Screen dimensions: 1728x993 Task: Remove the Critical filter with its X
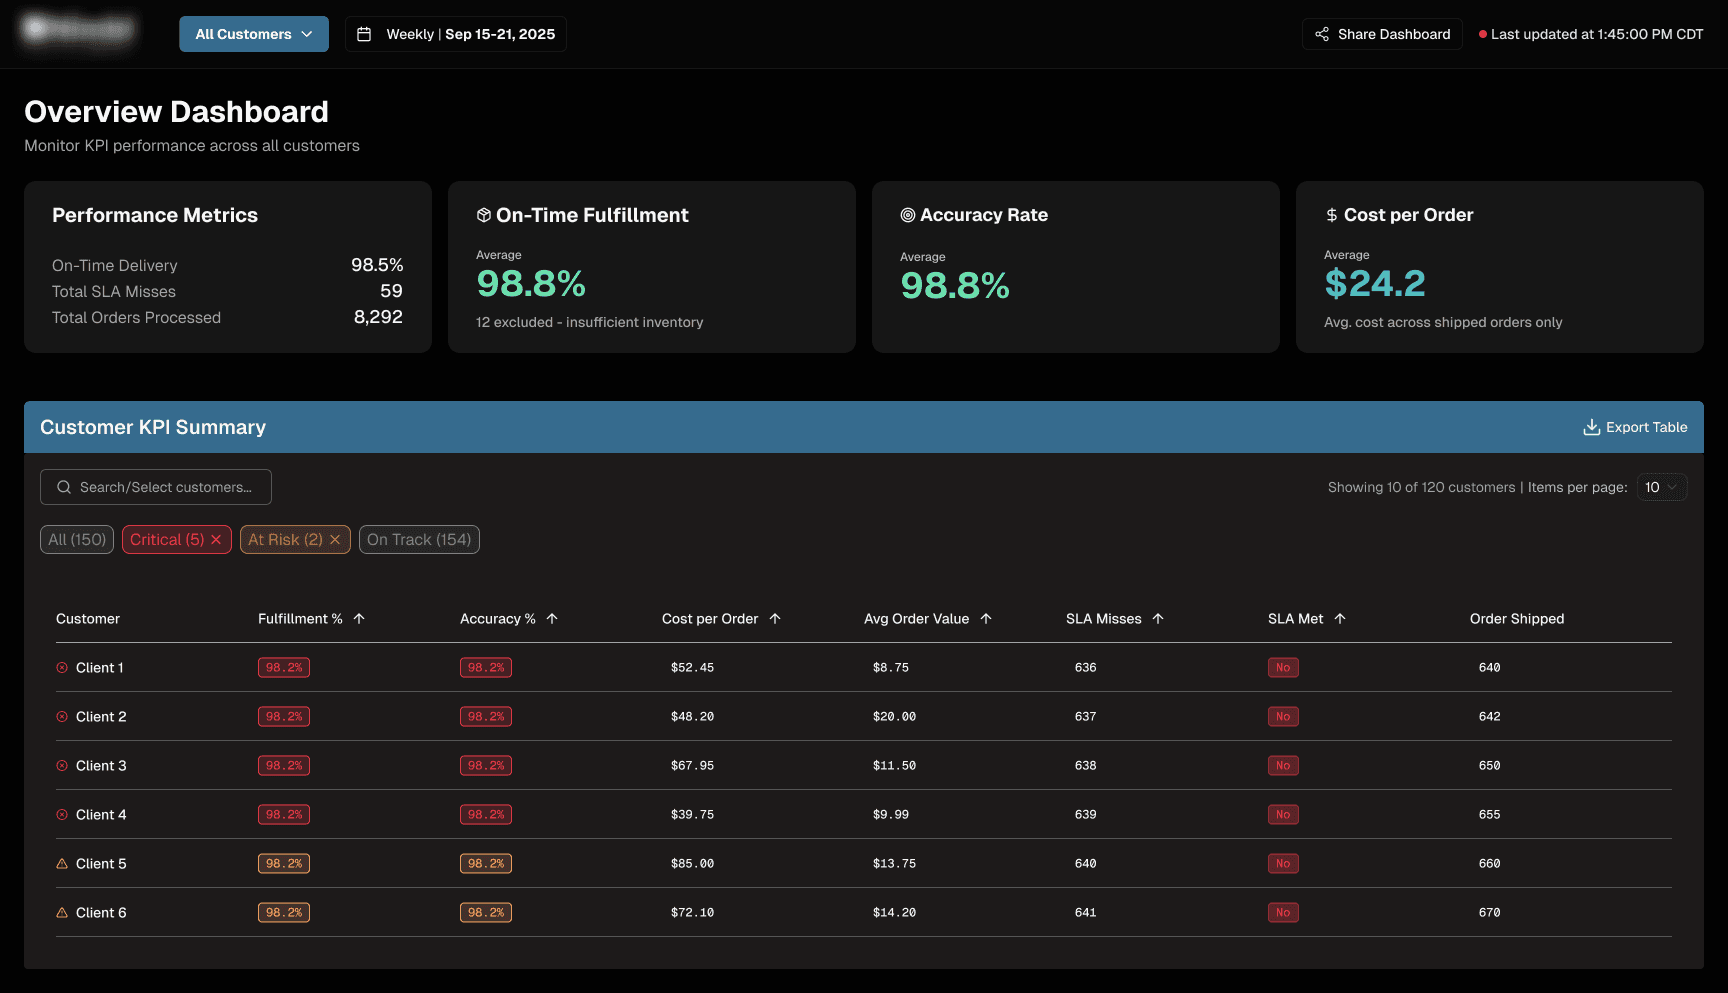click(216, 540)
